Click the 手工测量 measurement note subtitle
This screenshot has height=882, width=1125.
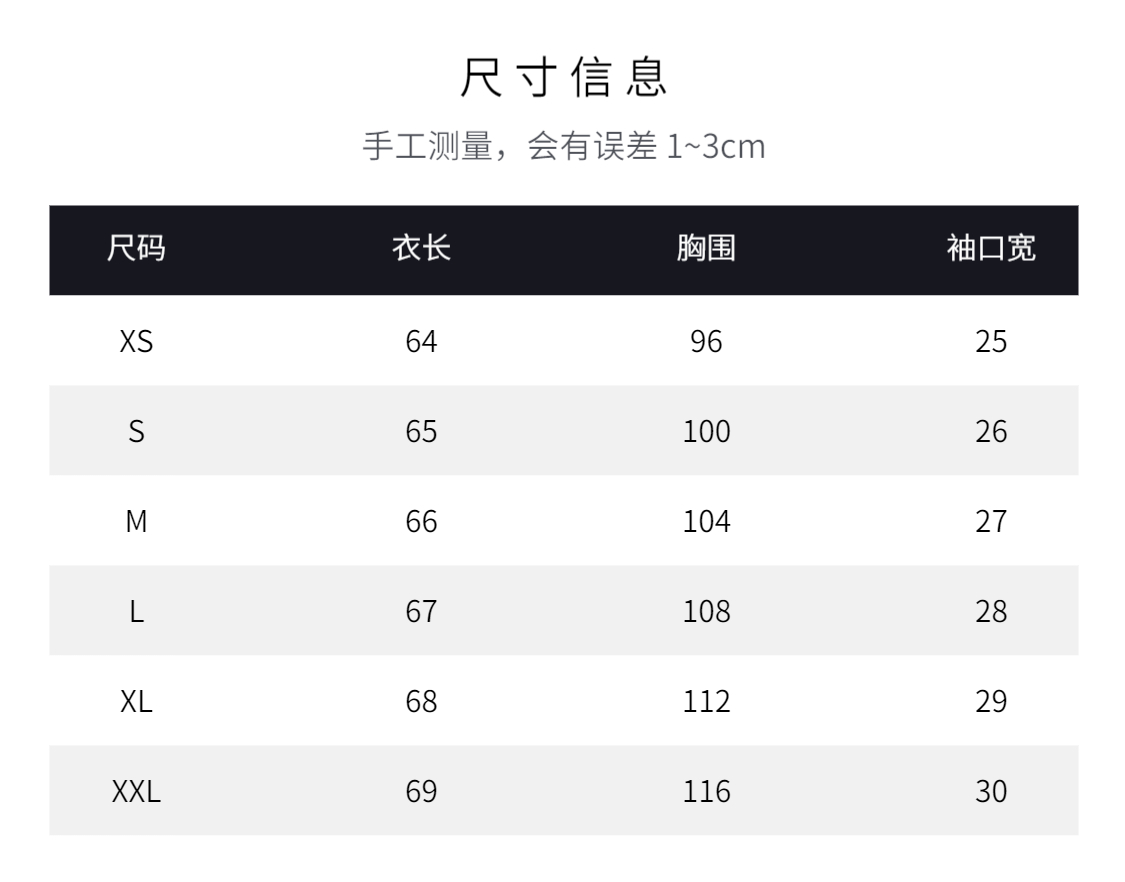(x=563, y=148)
